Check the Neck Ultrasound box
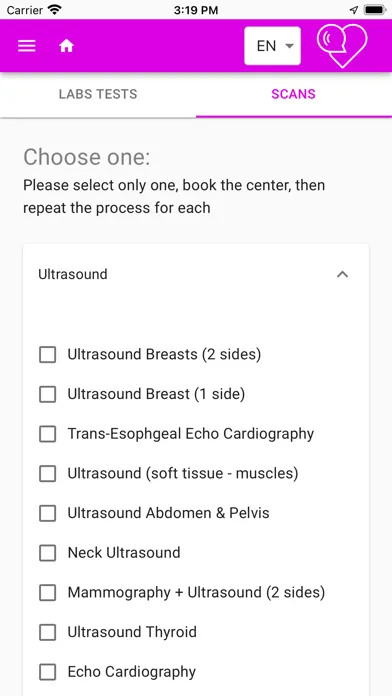This screenshot has height=696, width=392. (x=48, y=553)
